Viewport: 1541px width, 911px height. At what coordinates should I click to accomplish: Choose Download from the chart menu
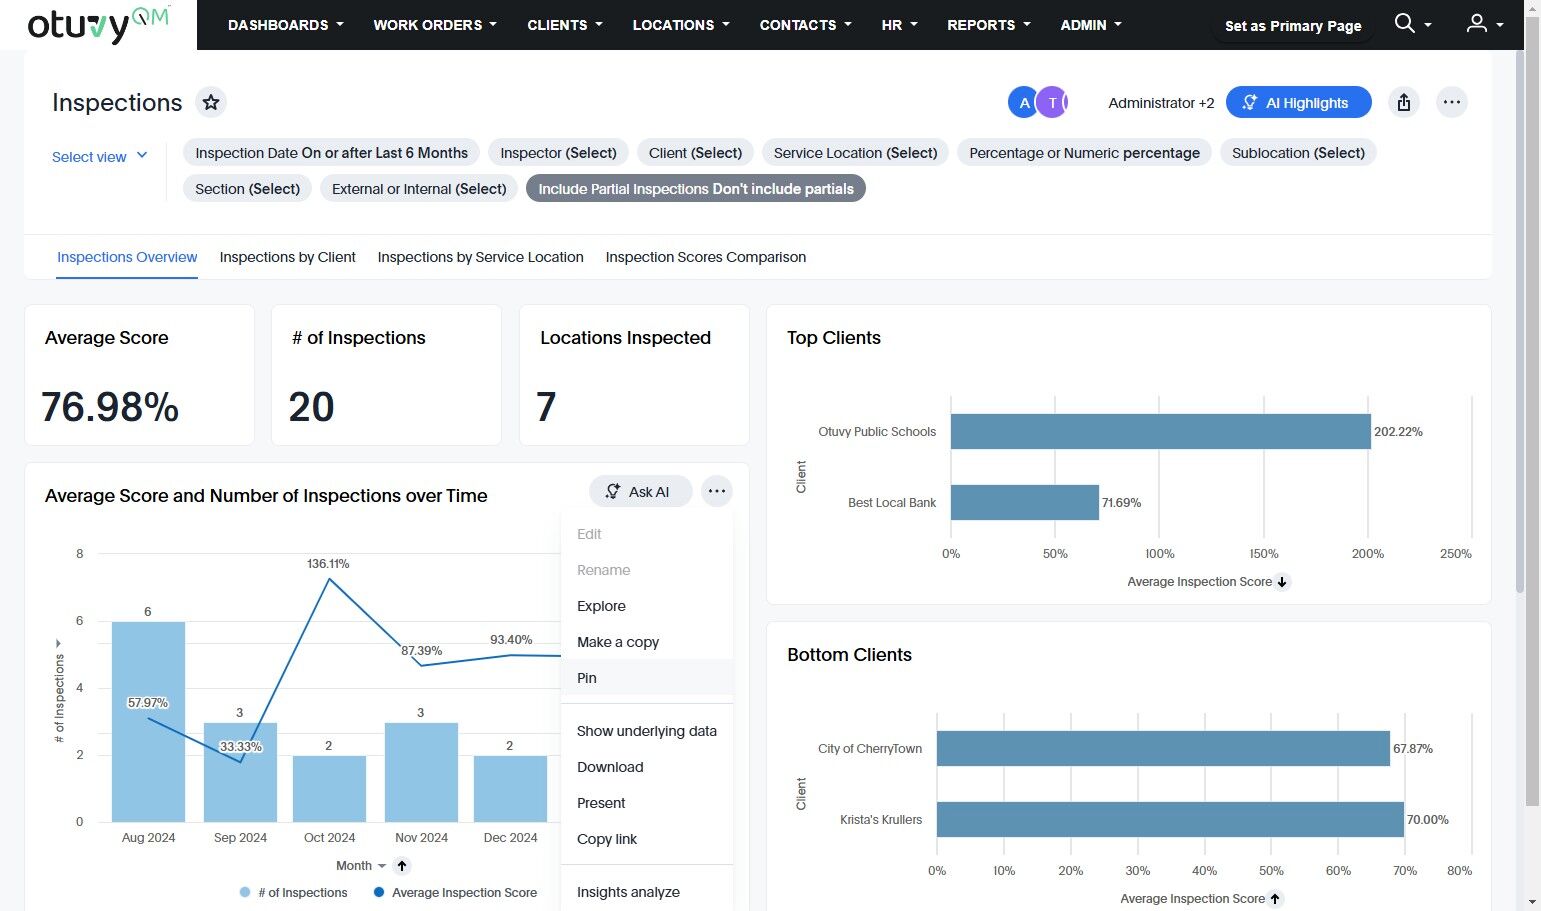click(x=647, y=767)
